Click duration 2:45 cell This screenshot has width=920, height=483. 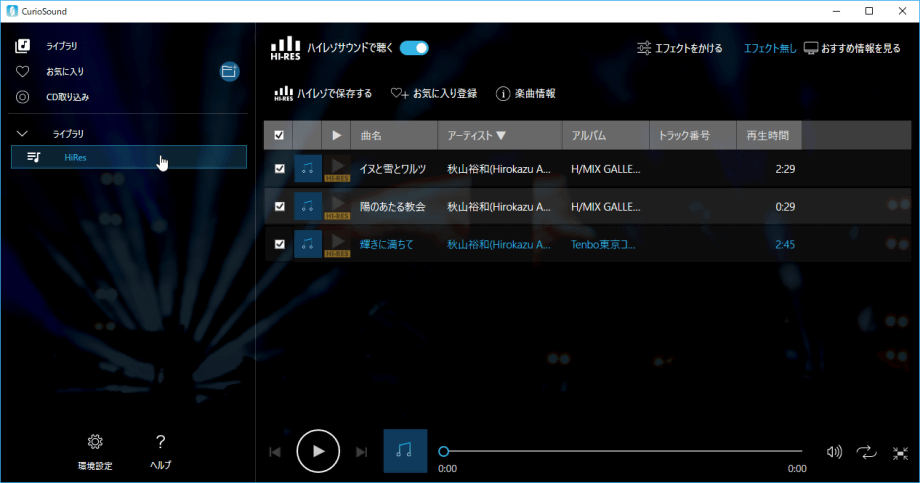(x=785, y=244)
